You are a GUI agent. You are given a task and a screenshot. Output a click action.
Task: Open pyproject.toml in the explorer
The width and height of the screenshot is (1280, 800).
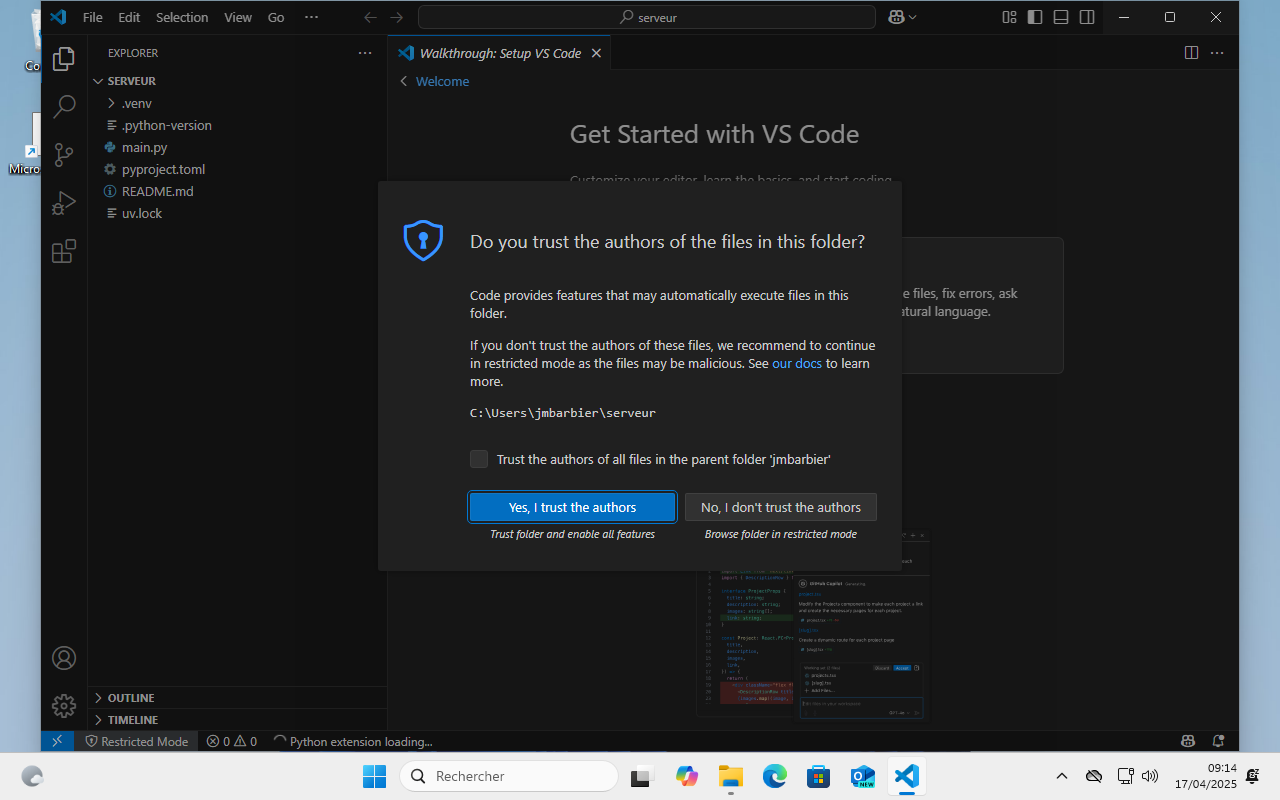pyautogui.click(x=237, y=169)
